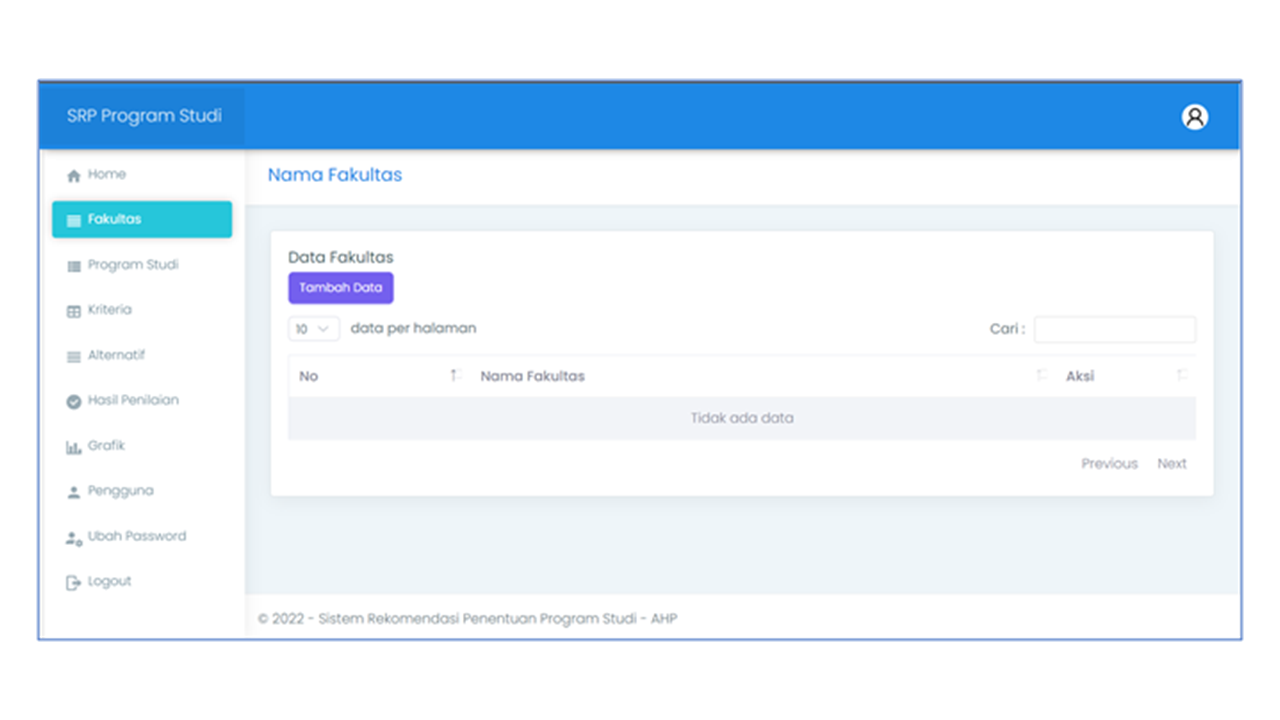Click the Hasil Penilaian checkmark icon
1280x720 pixels.
pyautogui.click(x=73, y=402)
